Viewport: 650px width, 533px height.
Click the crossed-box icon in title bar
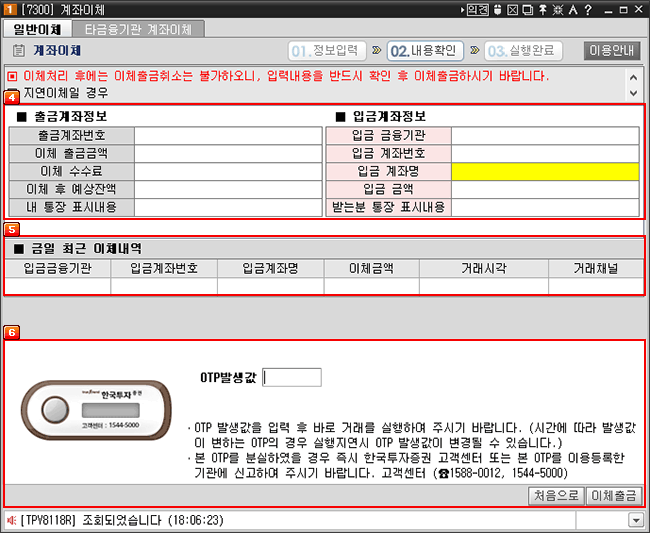tap(513, 10)
